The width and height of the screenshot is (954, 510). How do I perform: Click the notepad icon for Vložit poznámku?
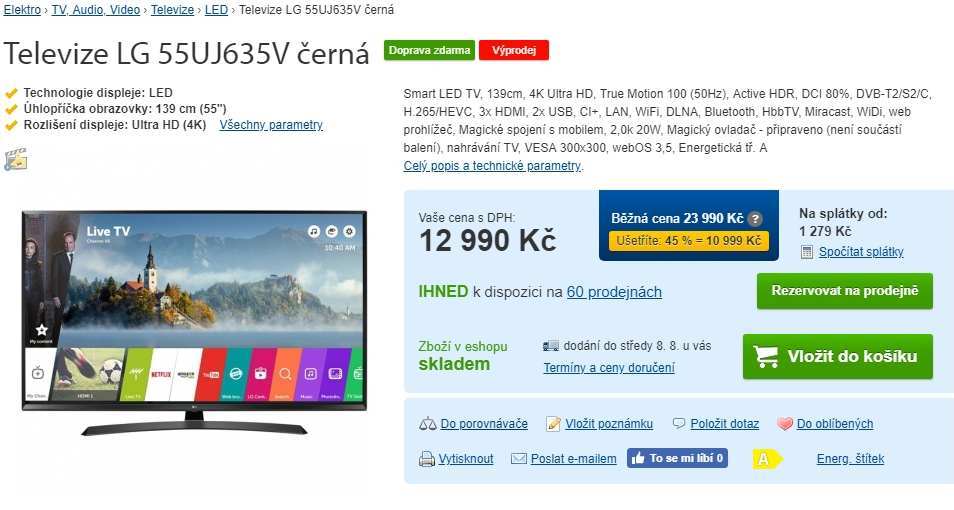pos(553,424)
